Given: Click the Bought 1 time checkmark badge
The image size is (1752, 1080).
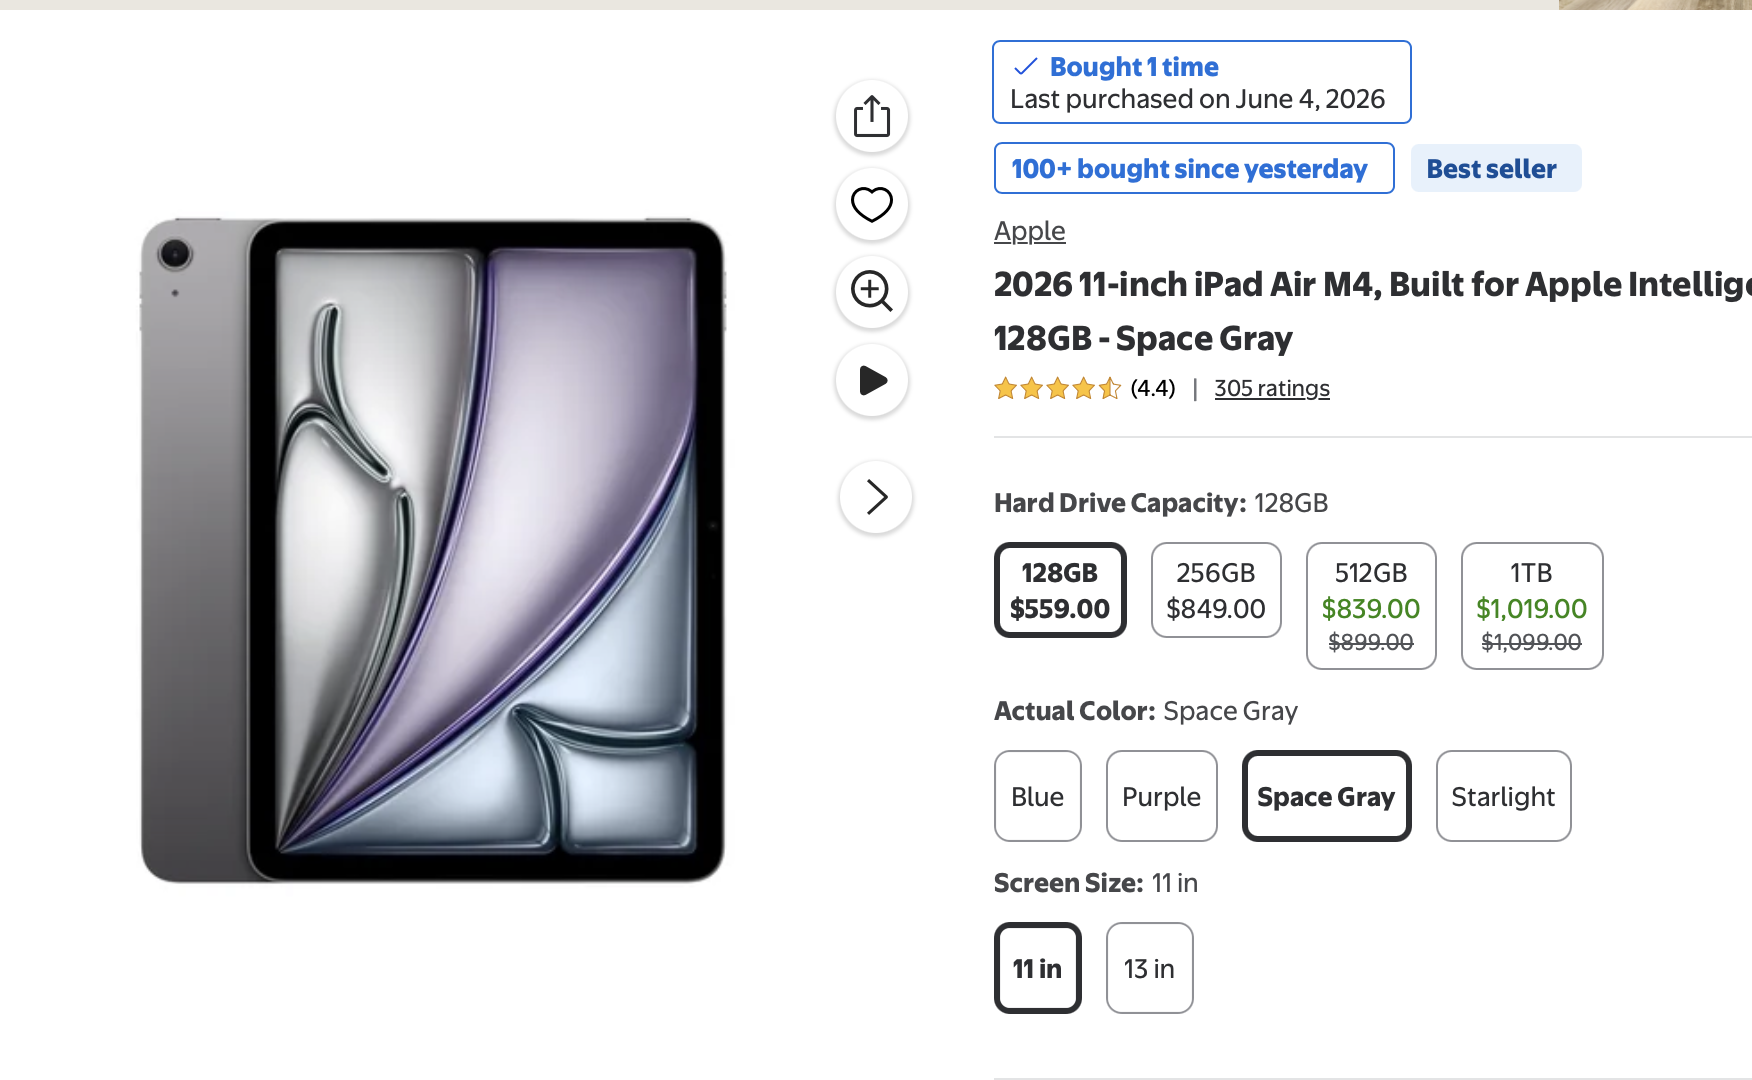Looking at the screenshot, I should pos(1202,82).
